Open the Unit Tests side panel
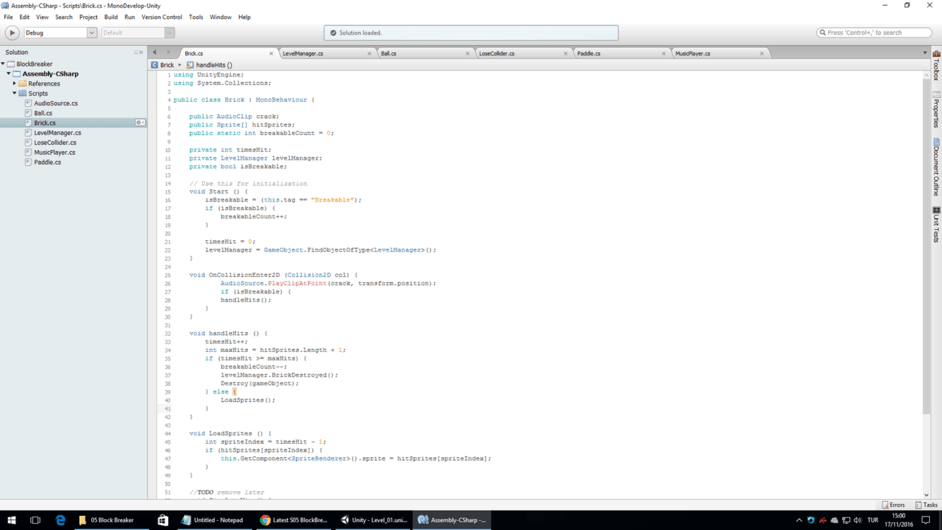The height and width of the screenshot is (530, 942). click(936, 225)
